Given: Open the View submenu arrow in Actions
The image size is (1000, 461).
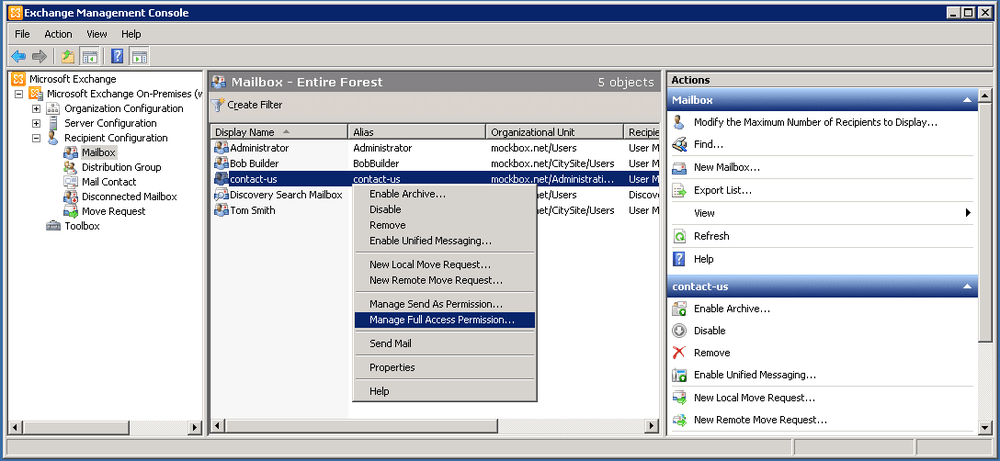Looking at the screenshot, I should click(968, 213).
